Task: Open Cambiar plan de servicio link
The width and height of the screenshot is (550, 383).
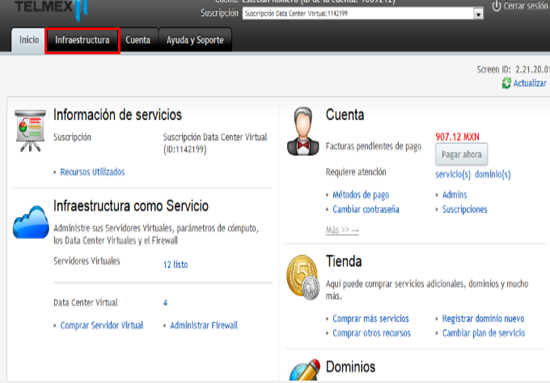Action: 483,333
